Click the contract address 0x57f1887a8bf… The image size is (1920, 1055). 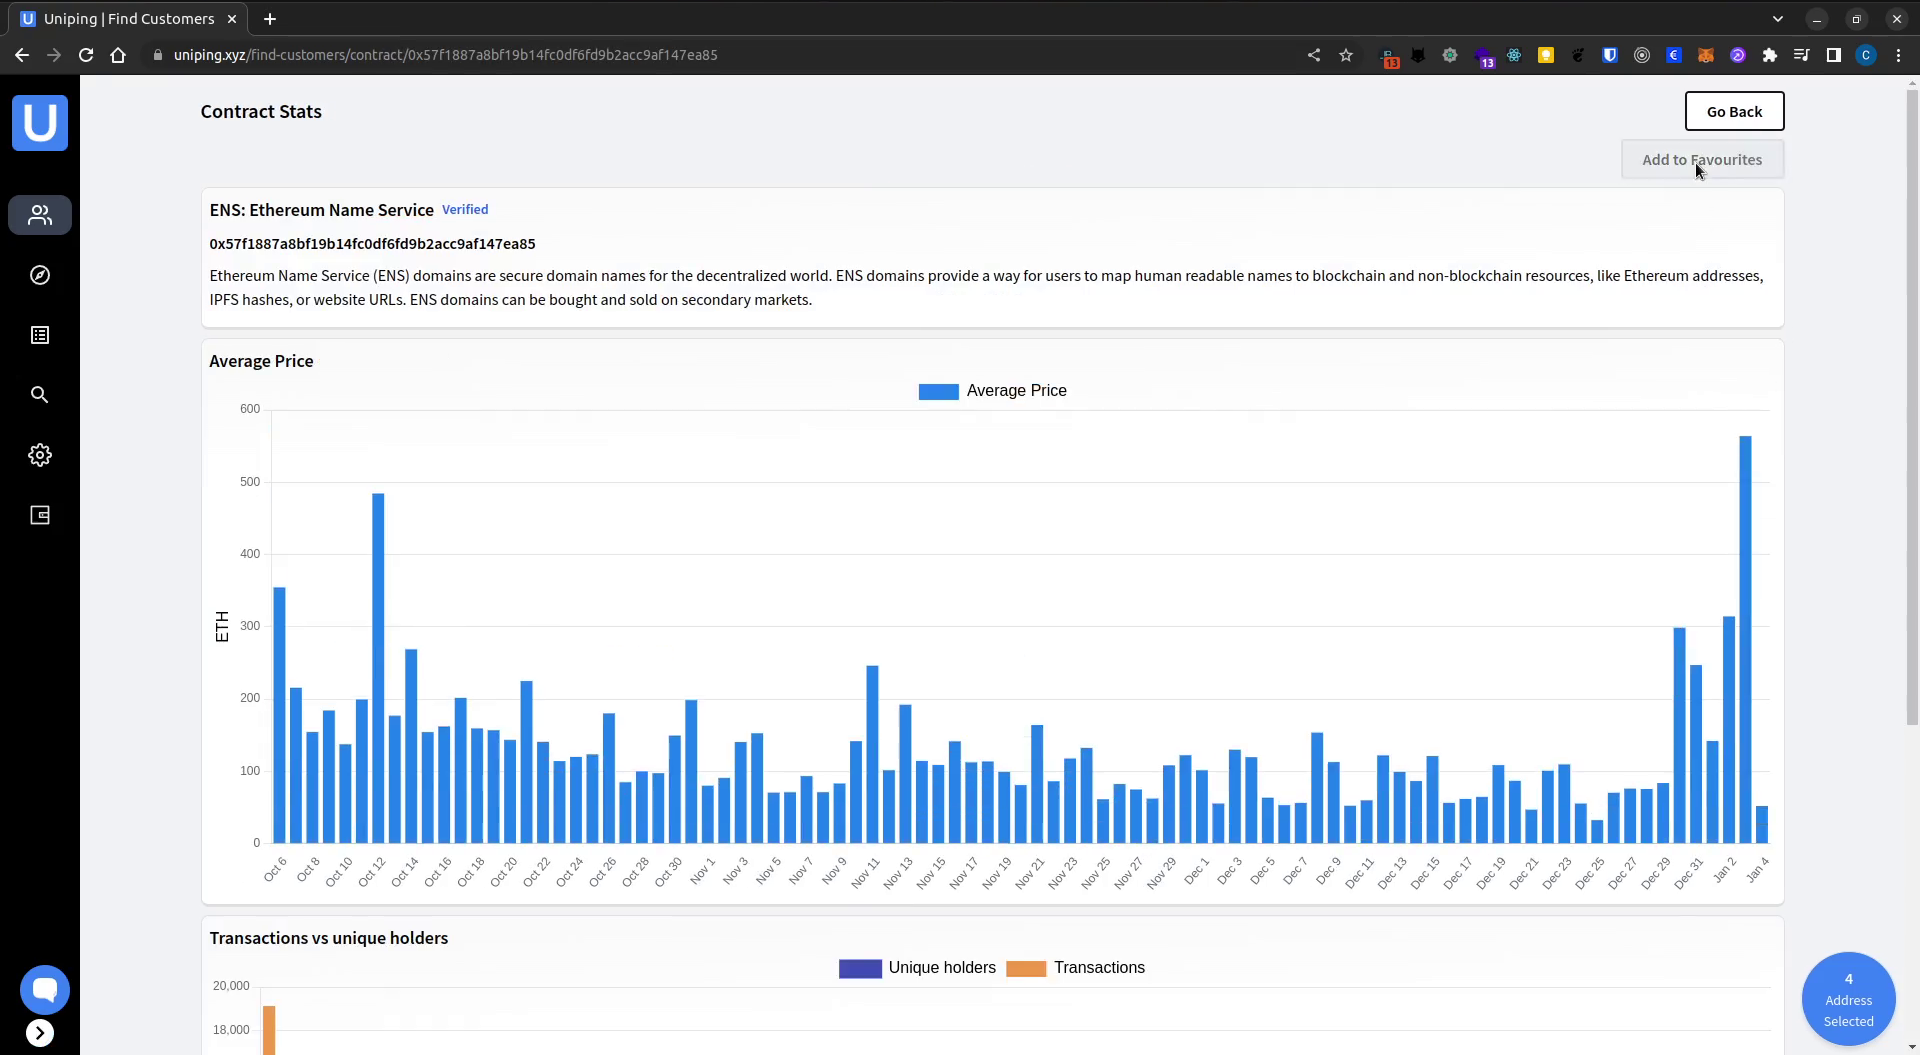pos(372,243)
